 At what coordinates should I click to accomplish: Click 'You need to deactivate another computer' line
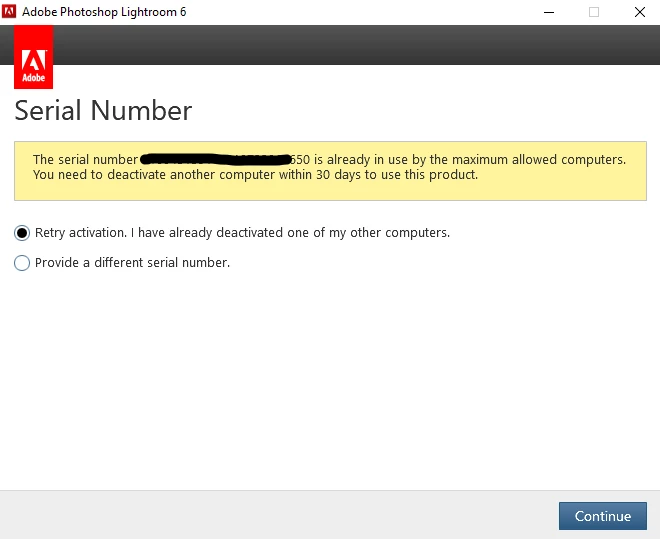coord(255,175)
